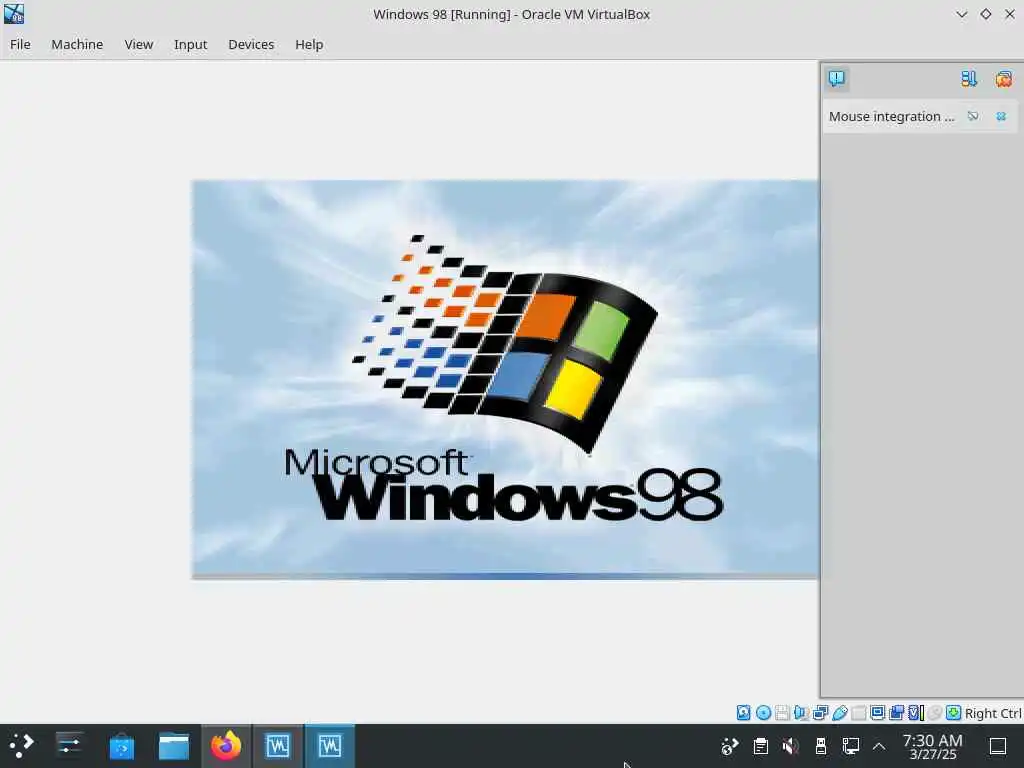This screenshot has width=1024, height=768.
Task: Open the View menu
Action: (x=138, y=44)
